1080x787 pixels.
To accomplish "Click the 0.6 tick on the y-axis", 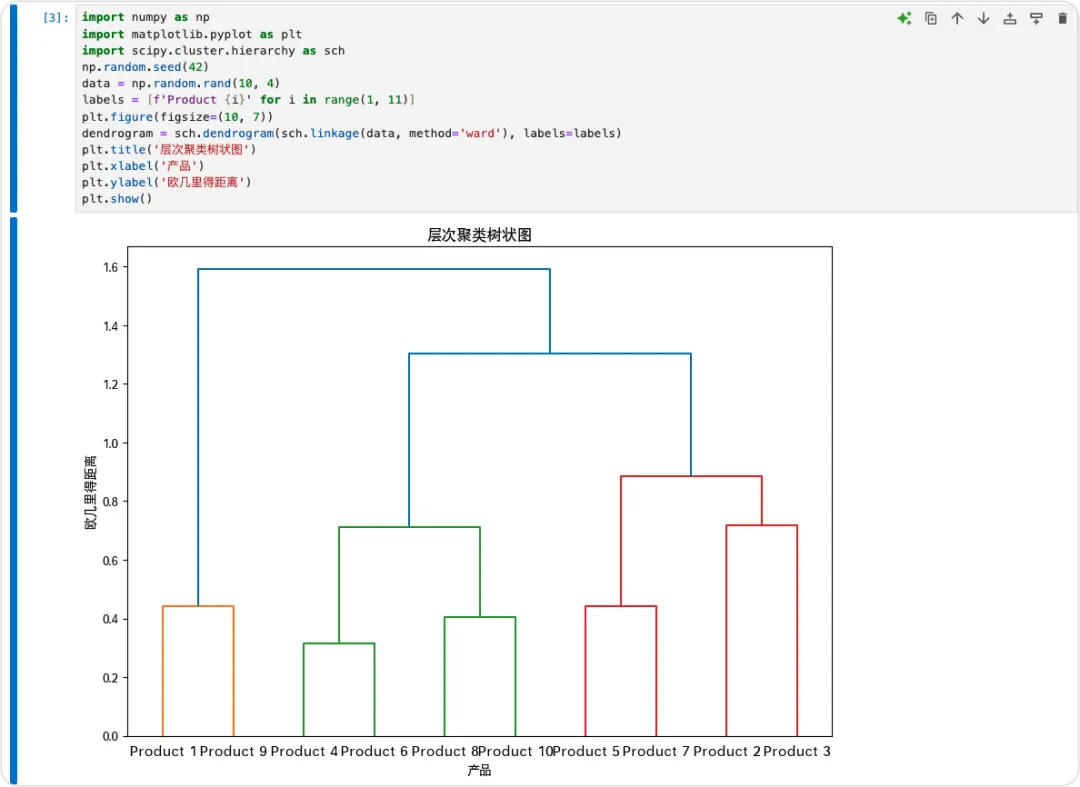I will click(111, 560).
